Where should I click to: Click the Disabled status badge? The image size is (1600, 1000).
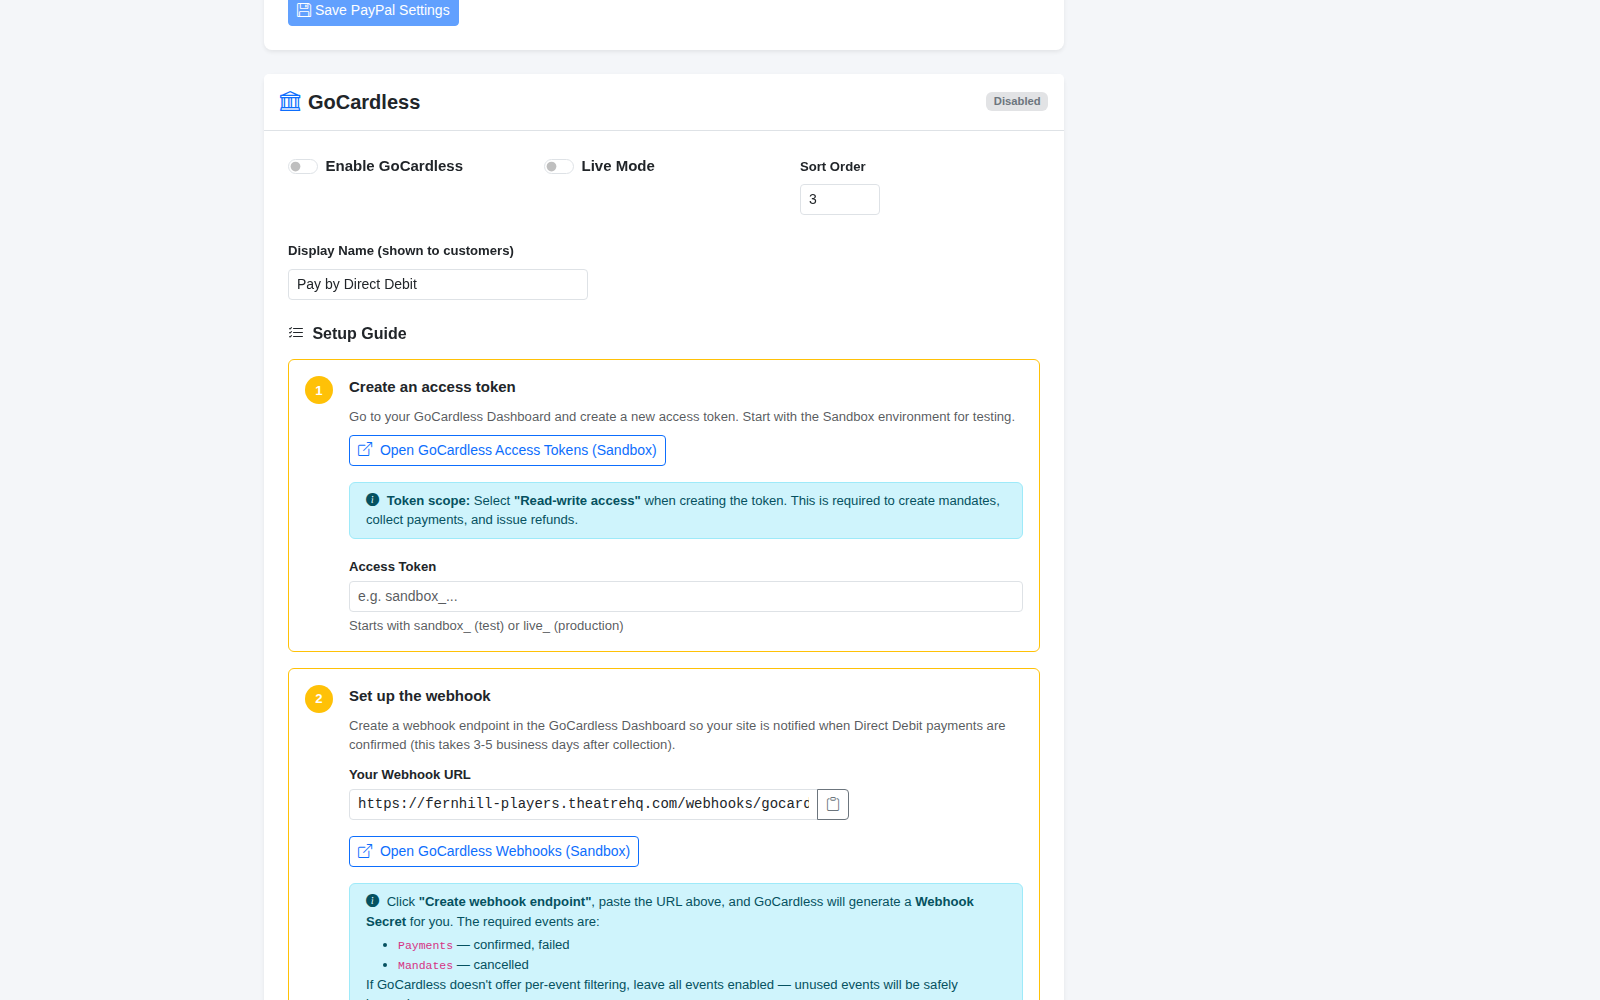pyautogui.click(x=1017, y=101)
